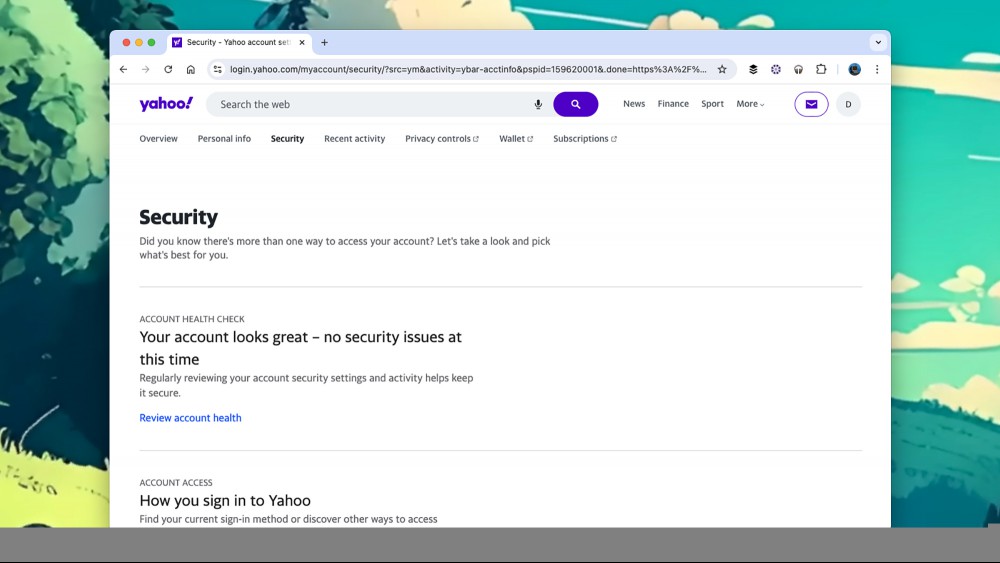Open News link in Yahoo header
Screen dimensions: 1000x563
634,104
